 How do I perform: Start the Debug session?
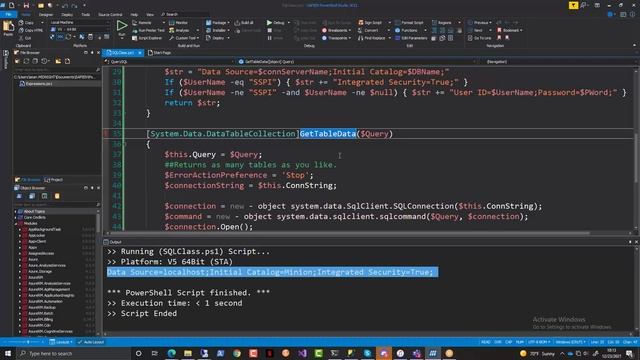pos(276,22)
